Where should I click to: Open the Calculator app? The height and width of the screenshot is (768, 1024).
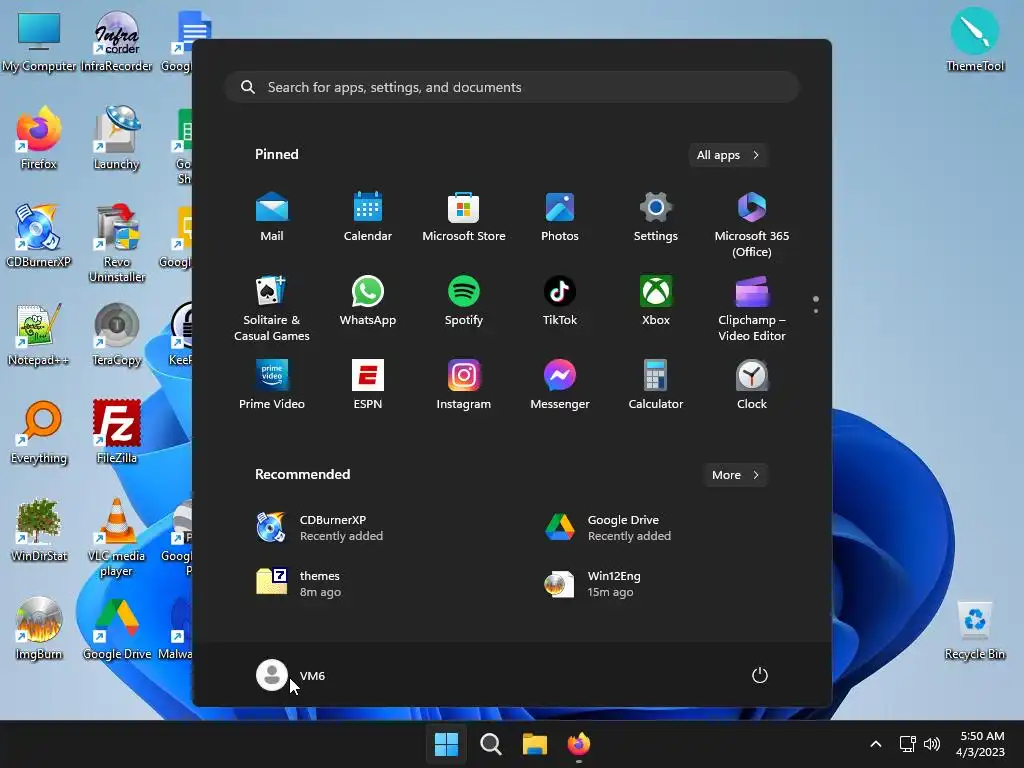click(656, 385)
